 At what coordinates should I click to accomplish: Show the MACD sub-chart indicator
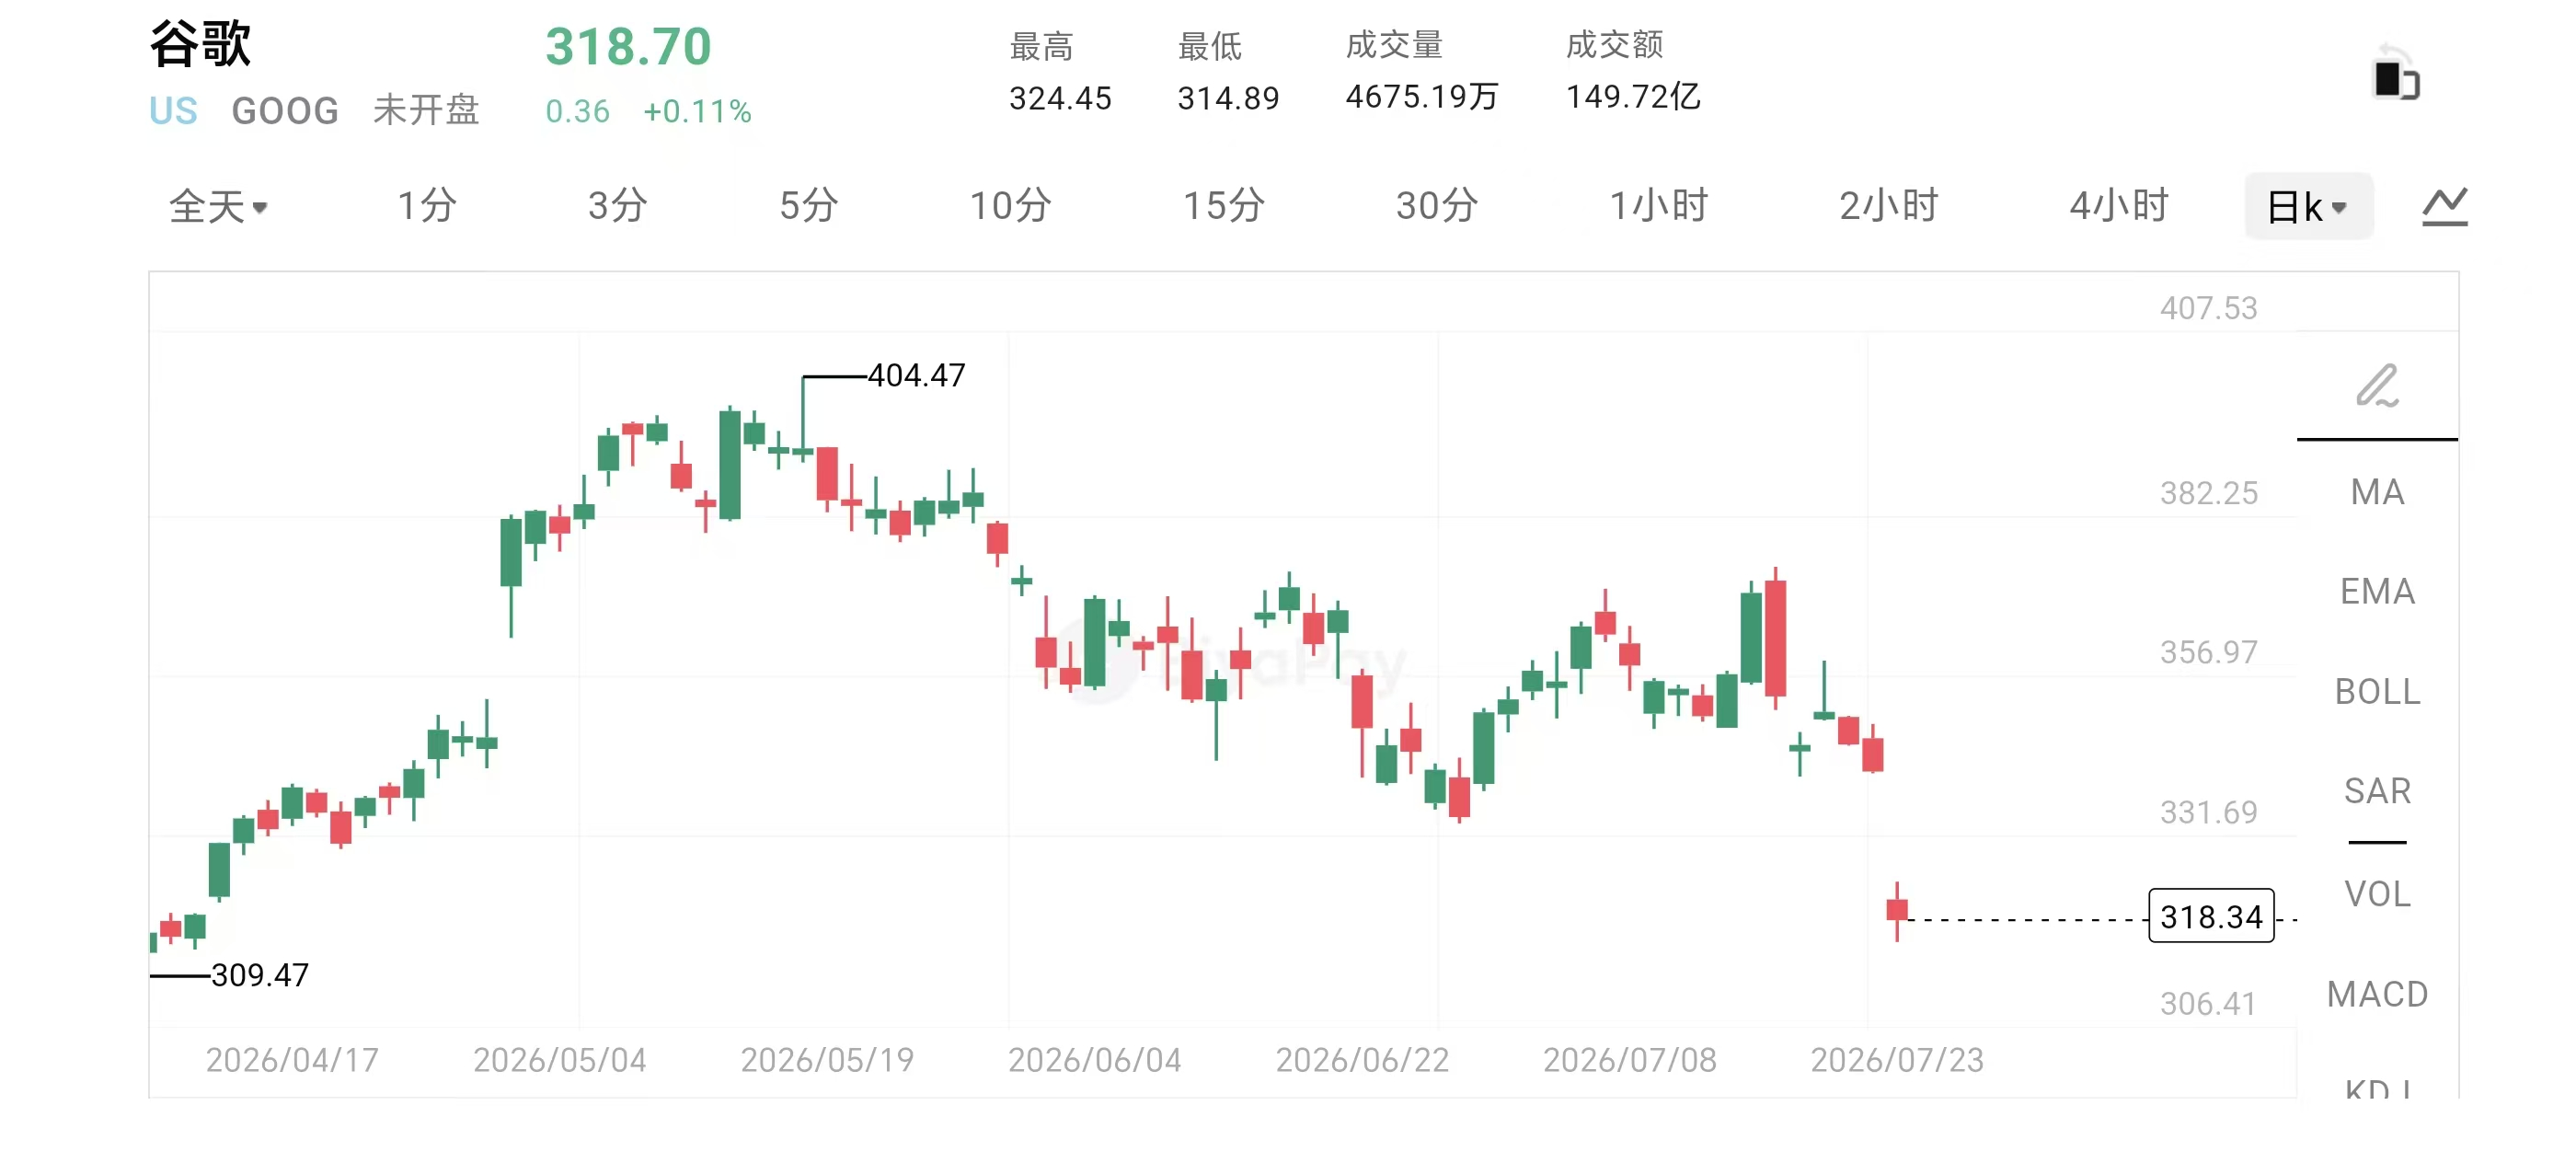click(2377, 994)
